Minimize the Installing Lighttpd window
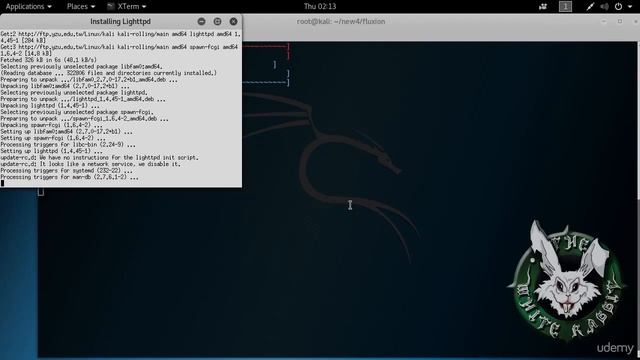640x360 pixels. coord(201,21)
